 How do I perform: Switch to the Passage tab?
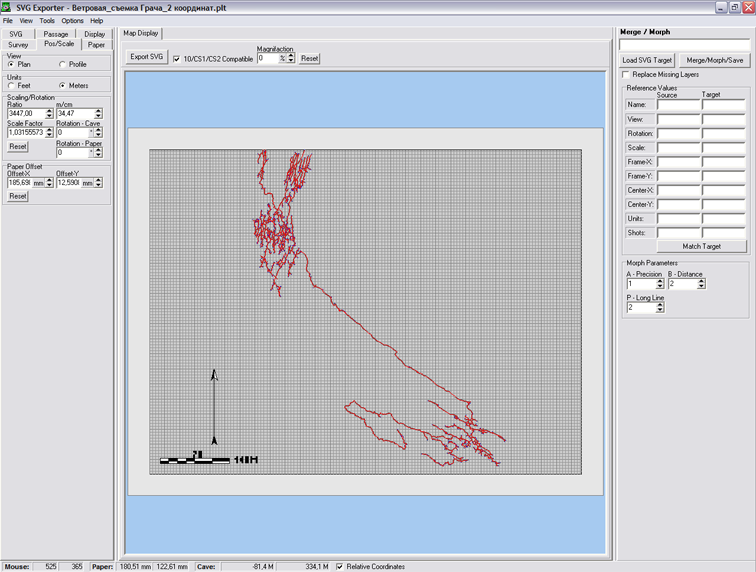pyautogui.click(x=56, y=34)
